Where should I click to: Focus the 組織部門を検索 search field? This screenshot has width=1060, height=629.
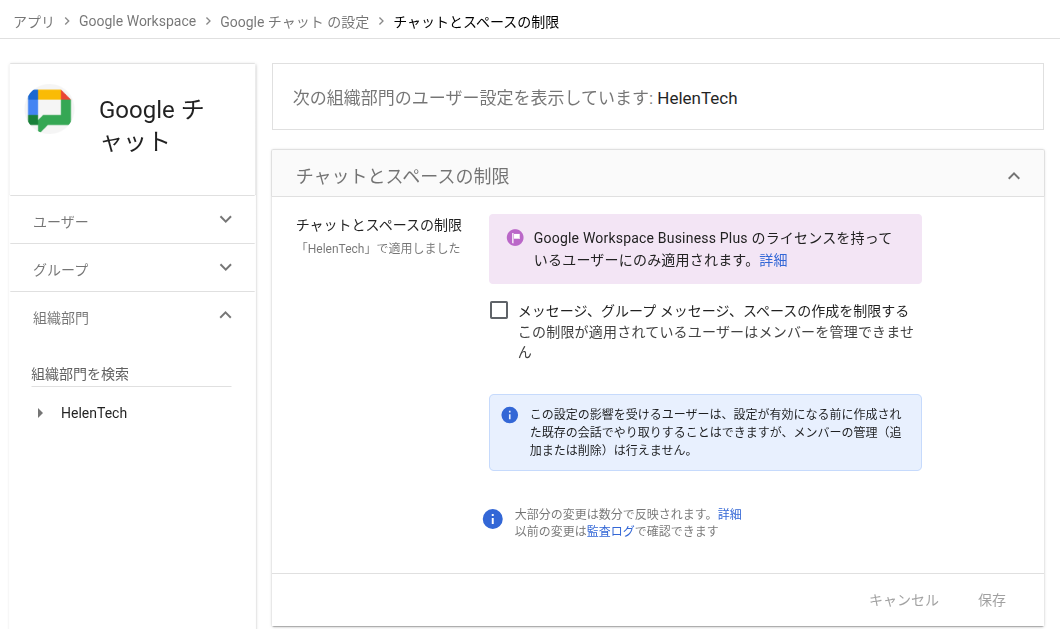131,374
